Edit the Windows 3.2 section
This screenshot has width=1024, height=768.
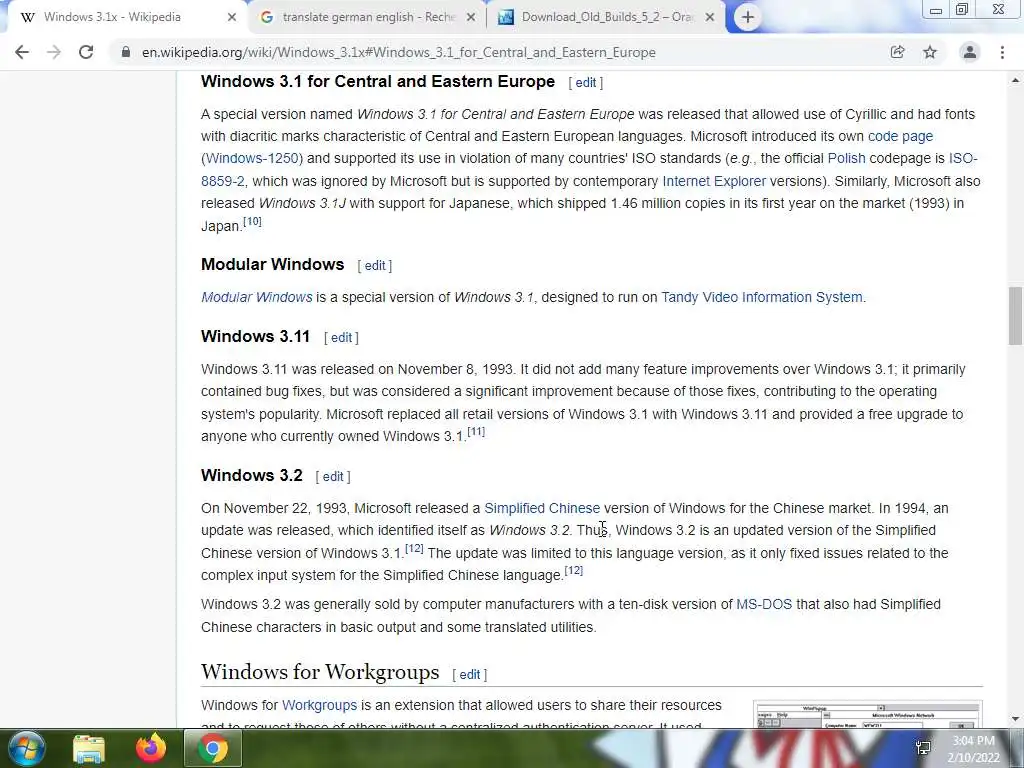point(333,477)
